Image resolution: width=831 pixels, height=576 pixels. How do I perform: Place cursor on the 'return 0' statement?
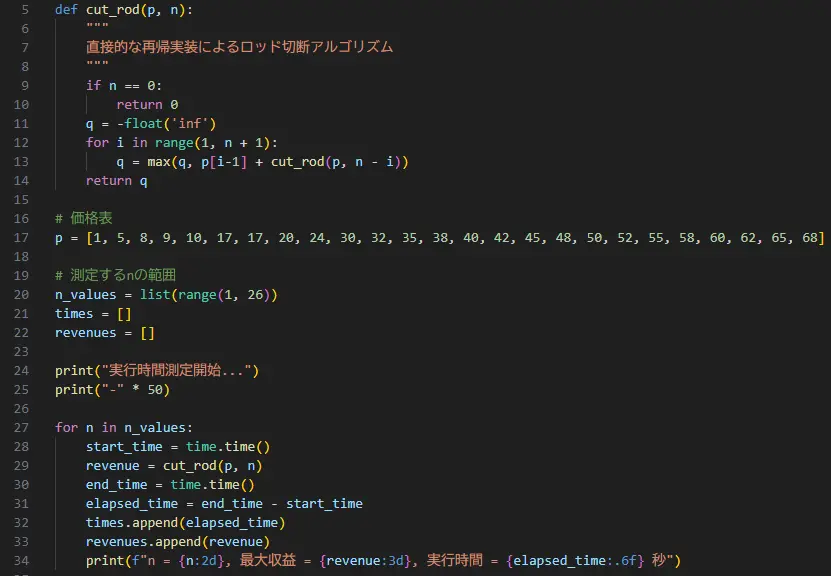coord(147,104)
